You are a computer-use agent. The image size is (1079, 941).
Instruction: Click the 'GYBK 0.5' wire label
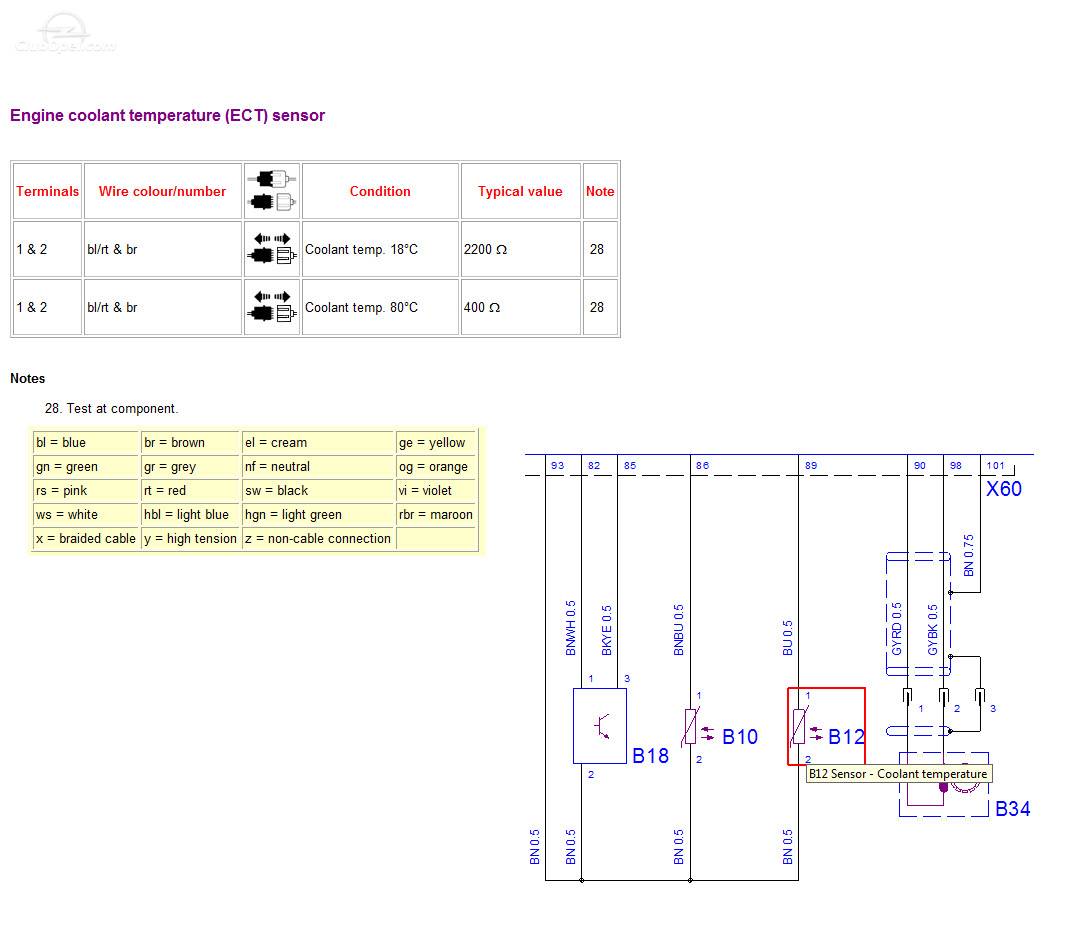coord(932,630)
